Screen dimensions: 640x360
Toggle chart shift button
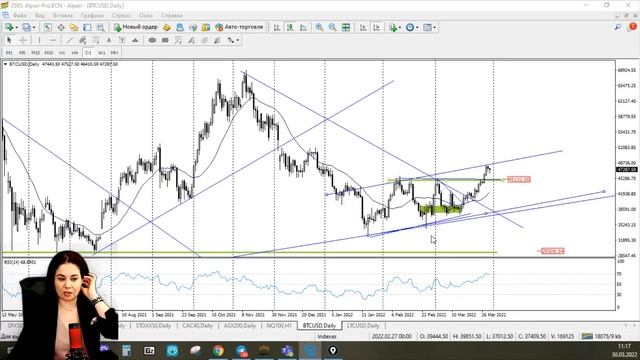tap(376, 27)
